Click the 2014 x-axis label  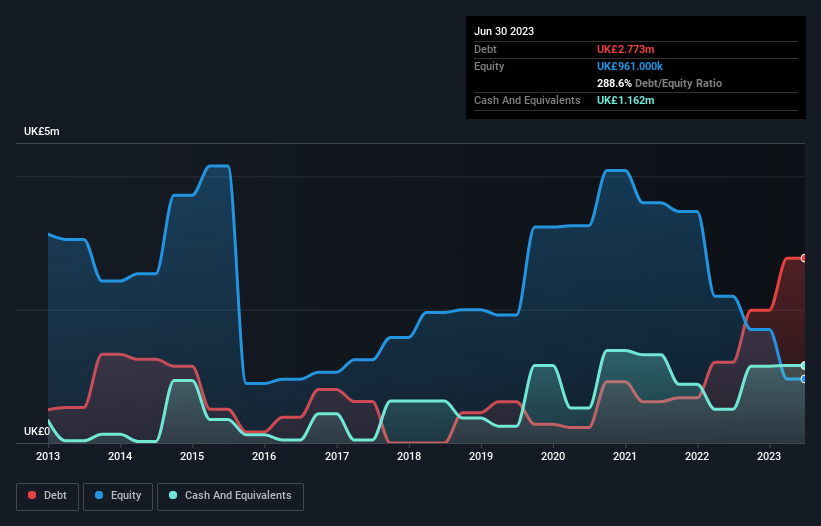coord(120,456)
